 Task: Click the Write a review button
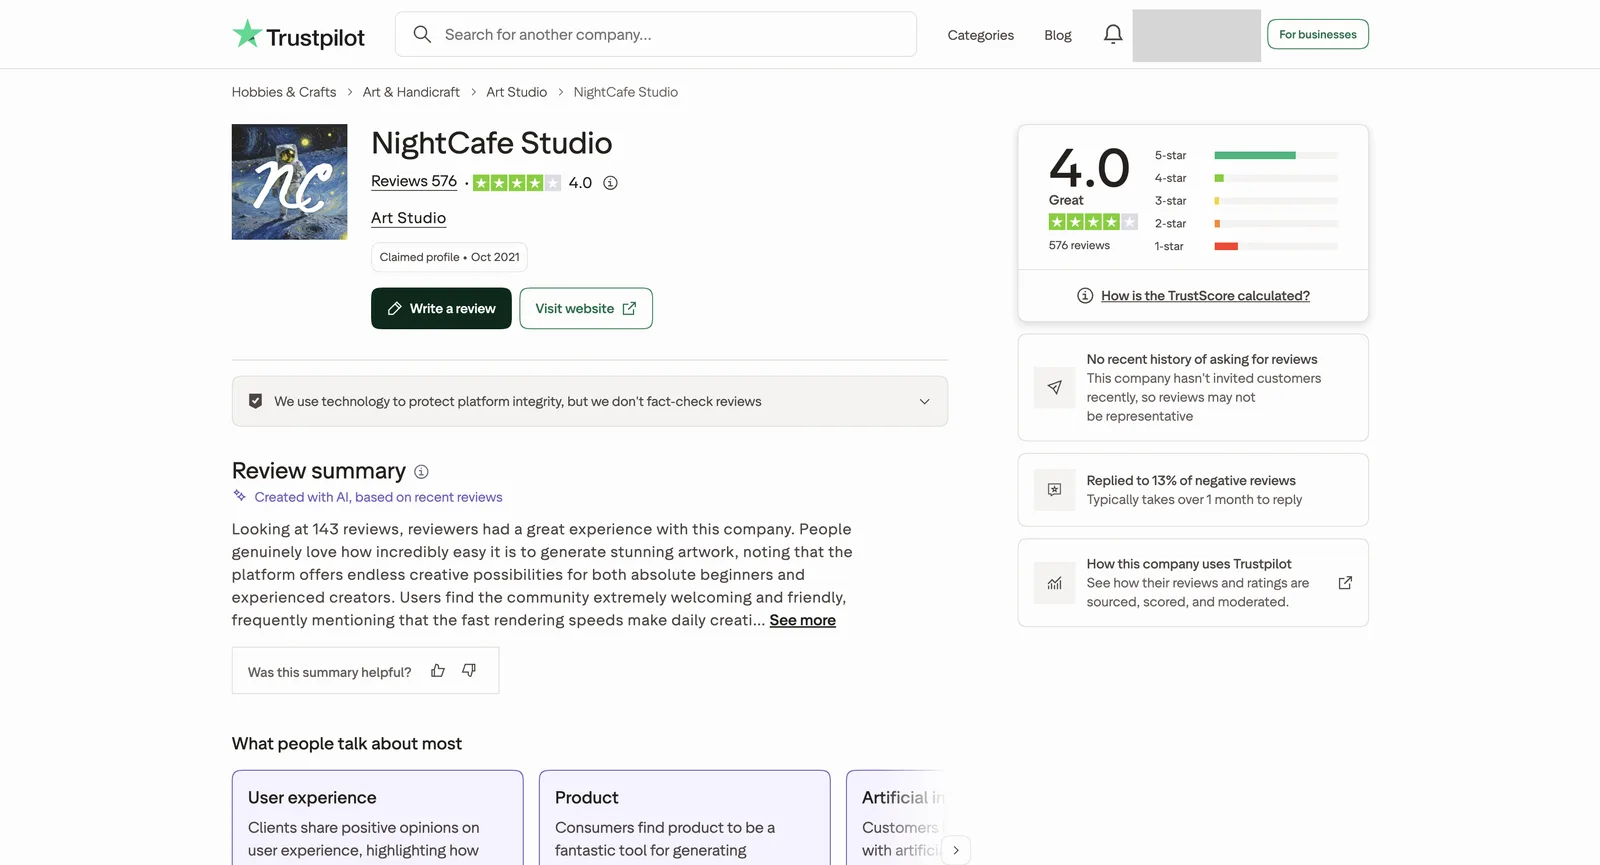tap(441, 308)
